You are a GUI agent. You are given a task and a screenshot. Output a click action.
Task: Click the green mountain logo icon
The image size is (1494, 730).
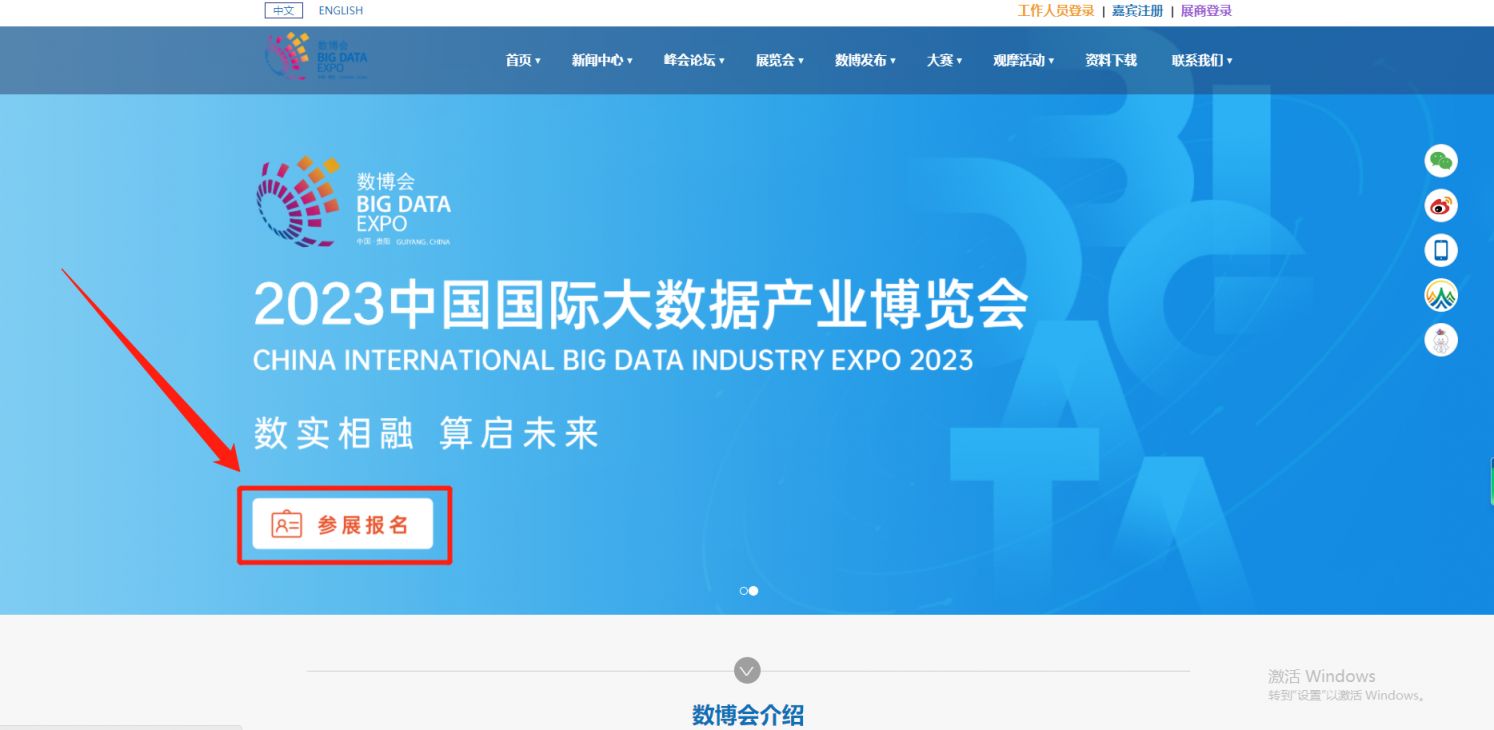pos(1440,295)
